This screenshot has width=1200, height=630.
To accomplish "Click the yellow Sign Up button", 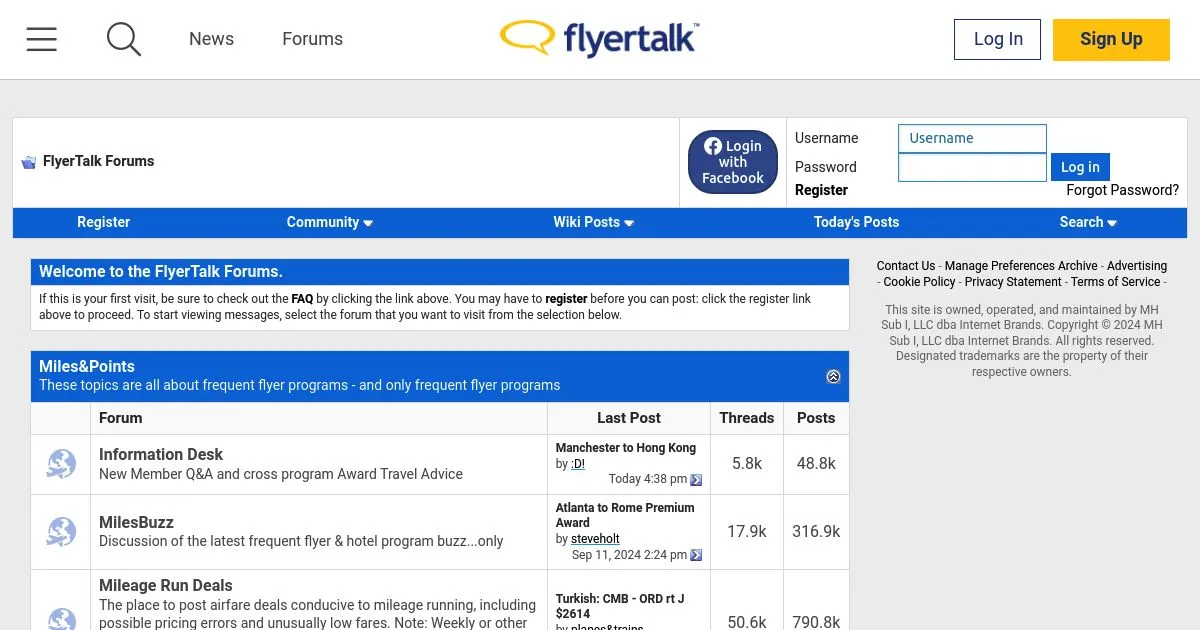I will 1111,39.
